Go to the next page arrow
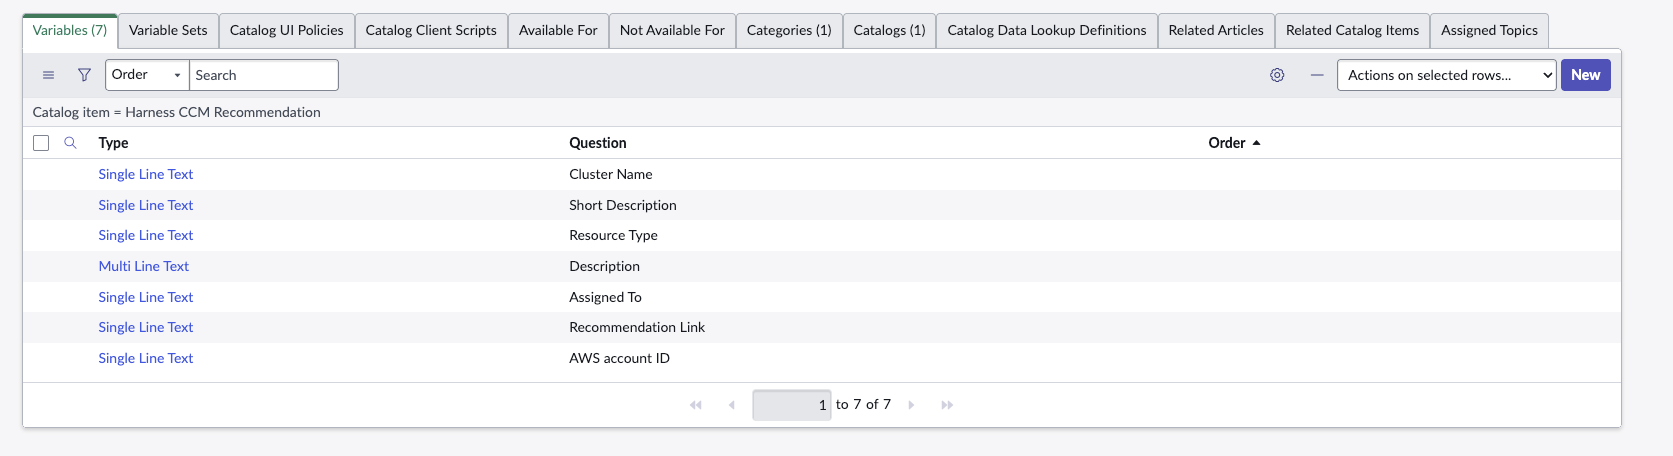This screenshot has height=456, width=1673. pos(911,405)
